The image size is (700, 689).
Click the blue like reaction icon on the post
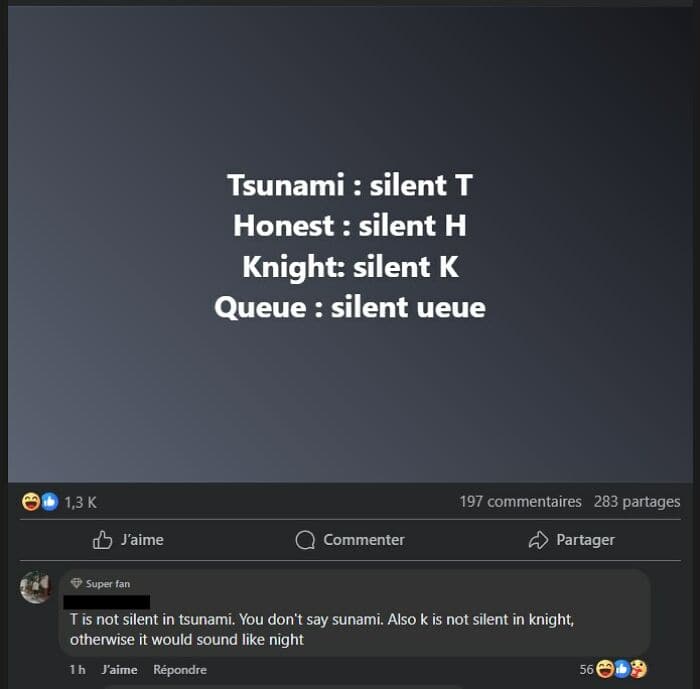click(50, 502)
